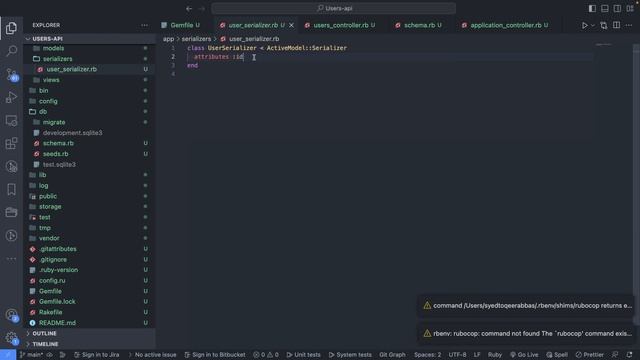Open the Accounts icon
This screenshot has height=360, width=640.
click(11, 315)
